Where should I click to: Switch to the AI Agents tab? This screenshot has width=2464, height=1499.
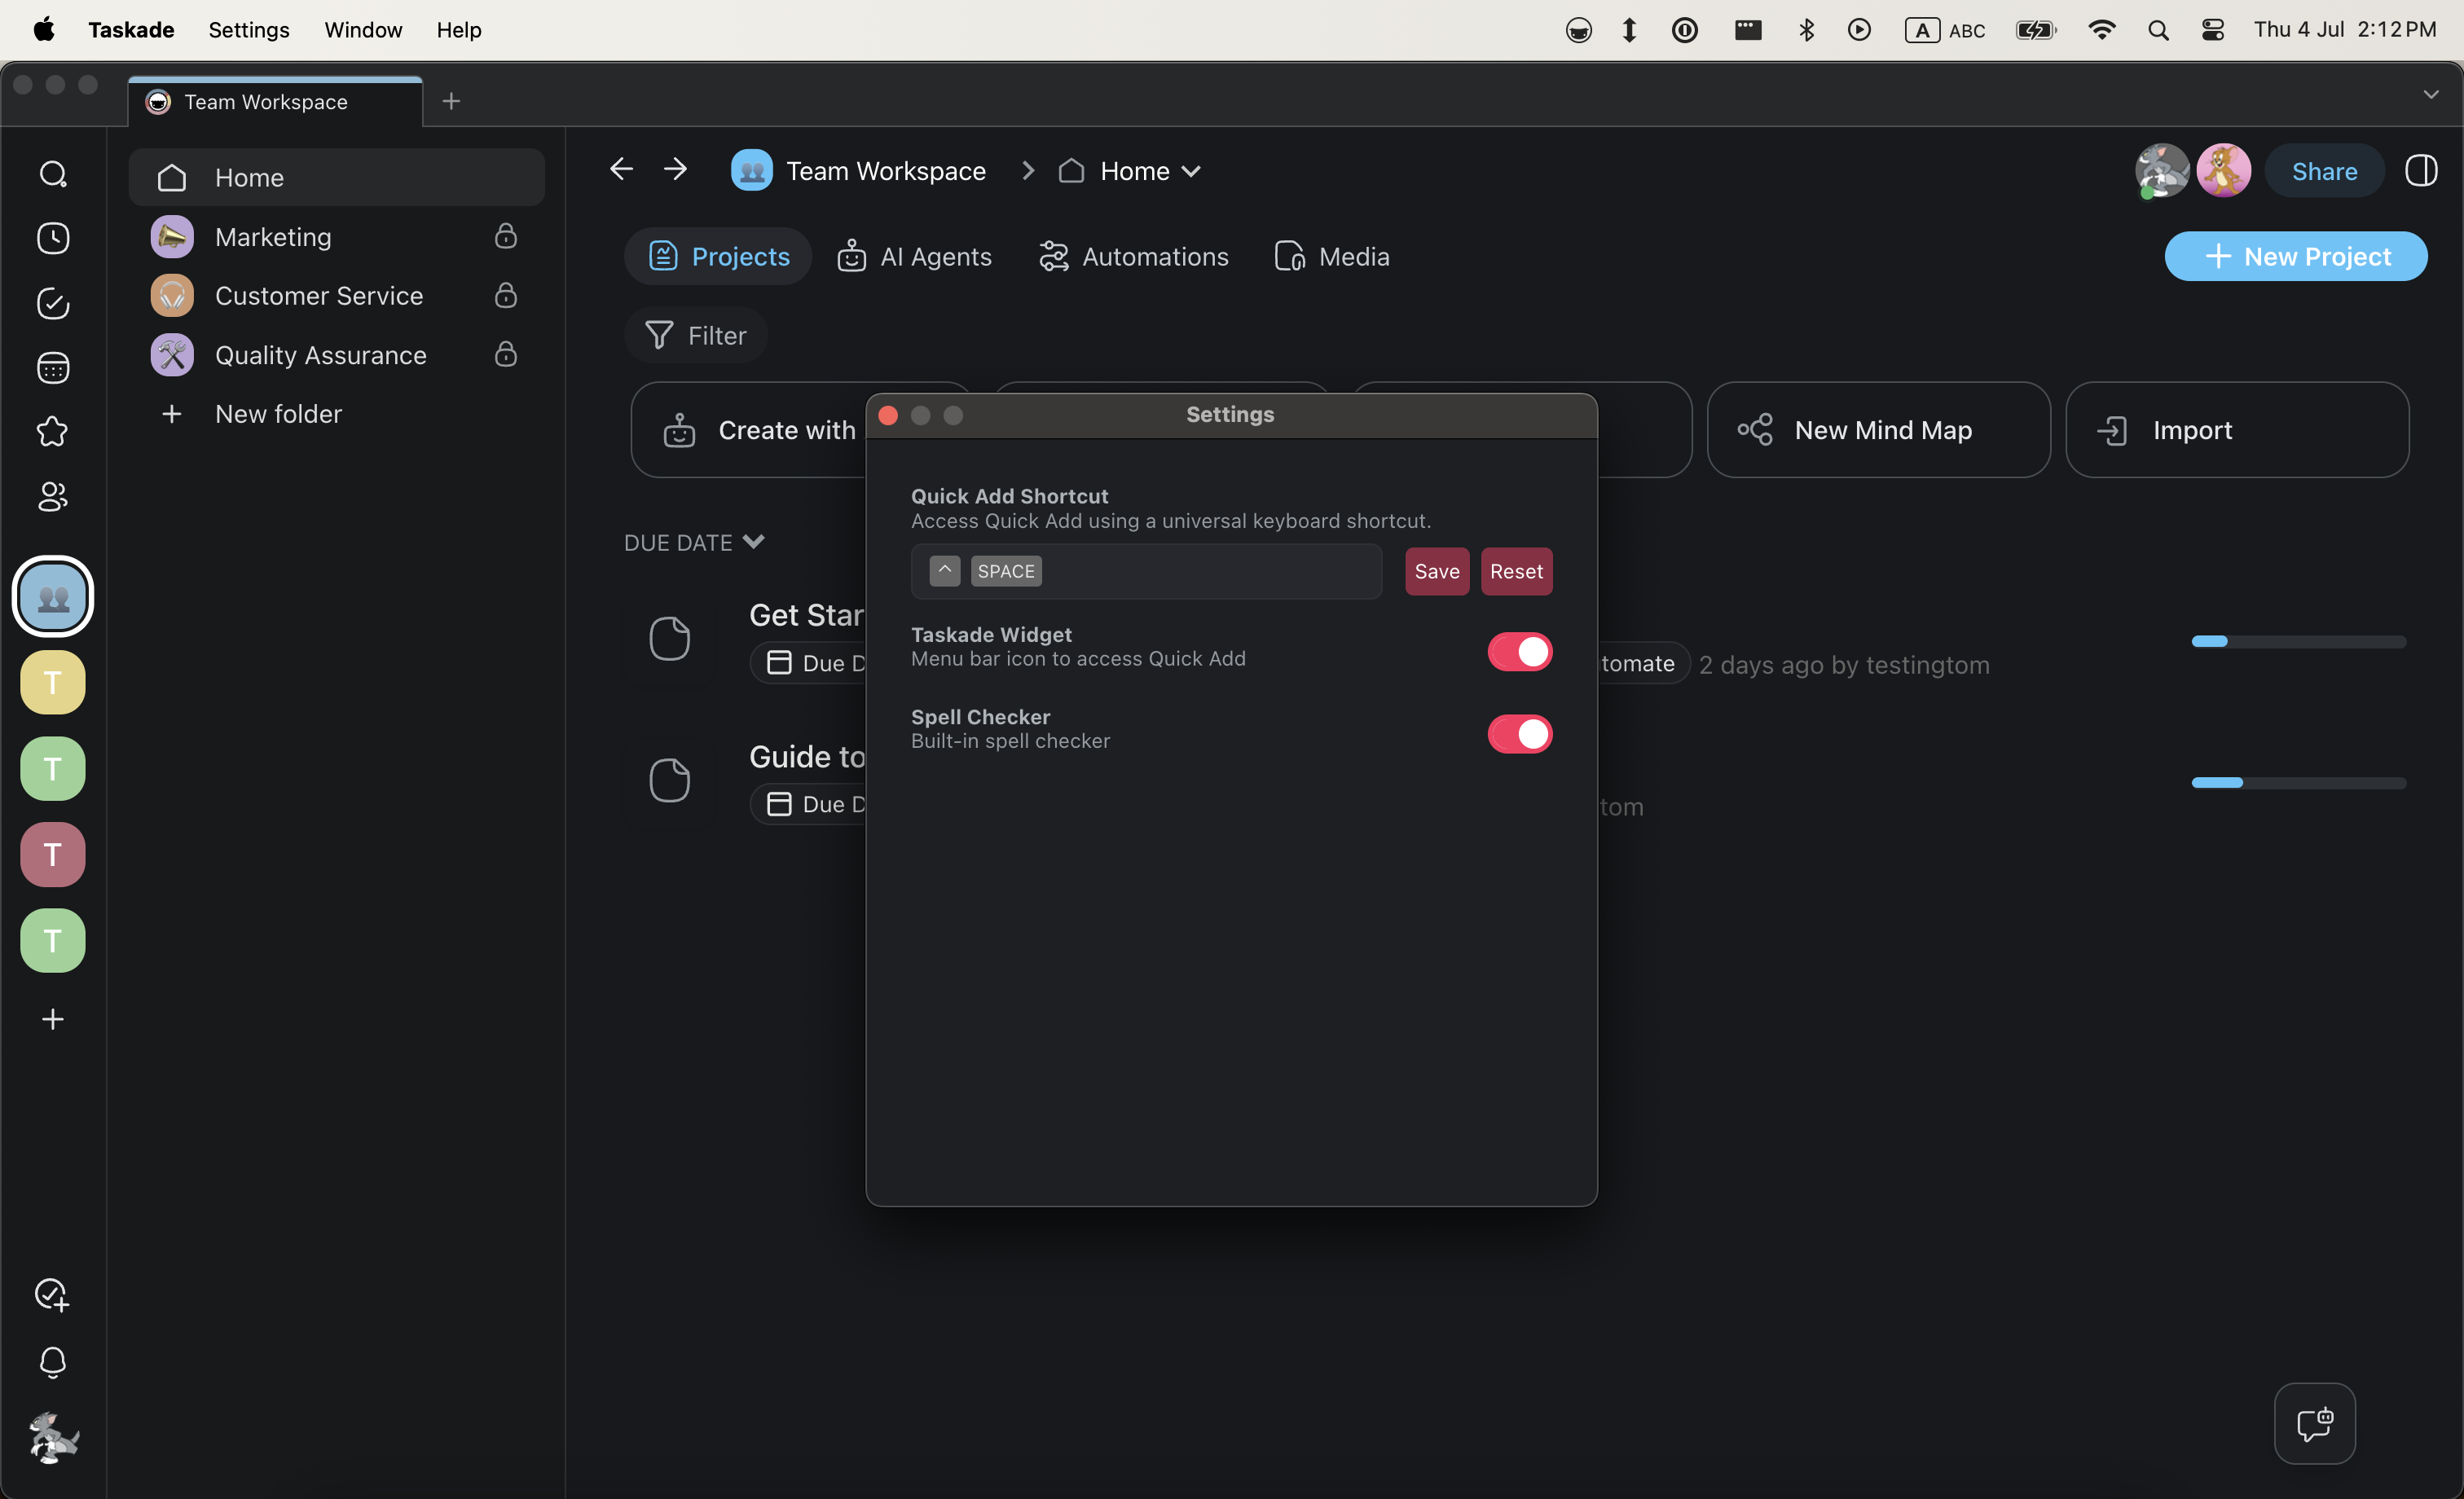[915, 257]
